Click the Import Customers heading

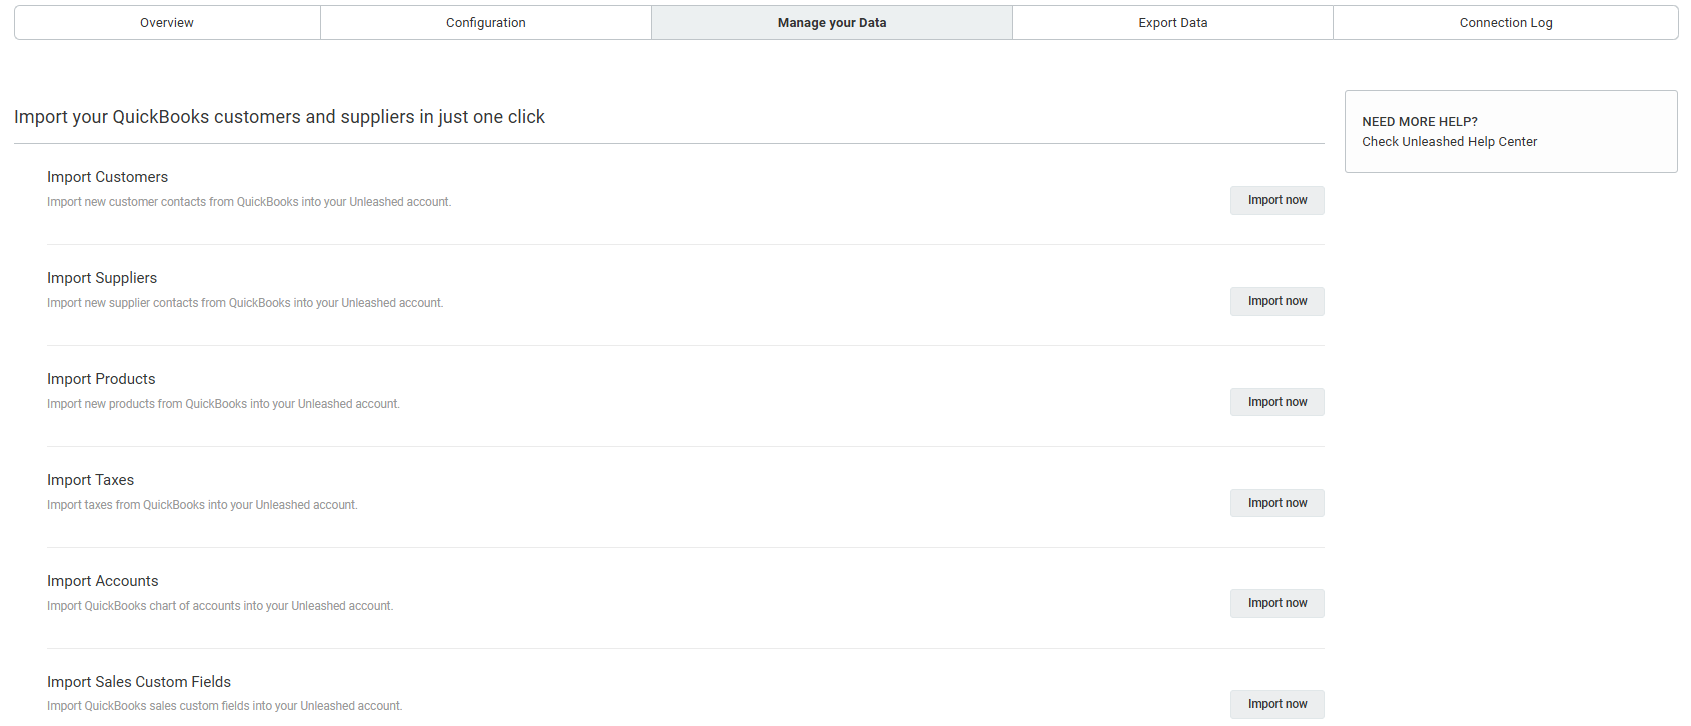[107, 177]
